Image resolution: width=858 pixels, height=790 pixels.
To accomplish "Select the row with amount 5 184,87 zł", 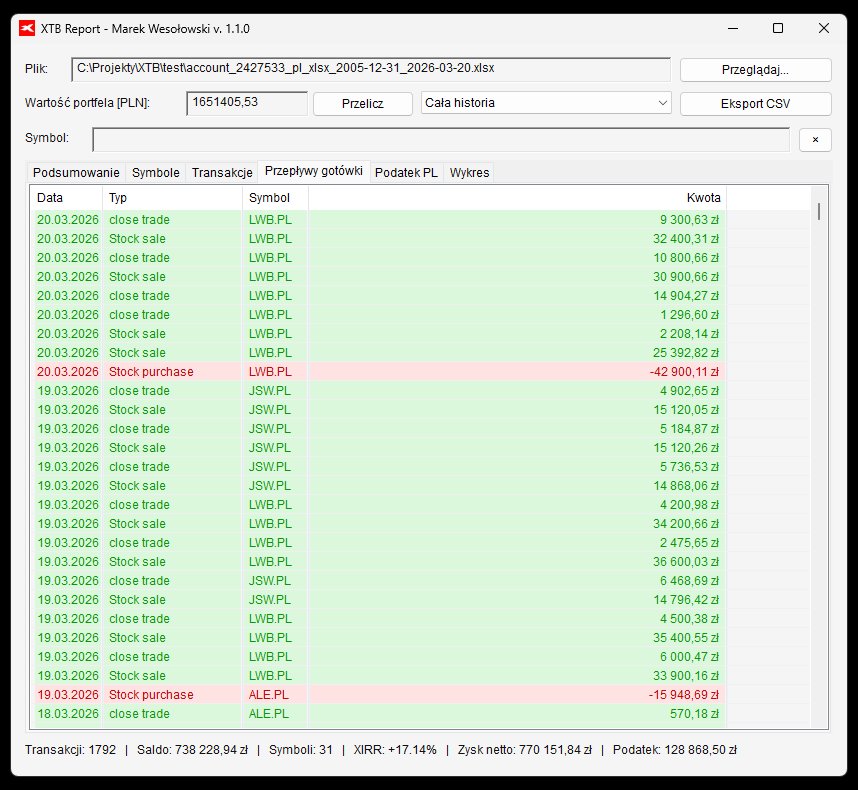I will [378, 429].
